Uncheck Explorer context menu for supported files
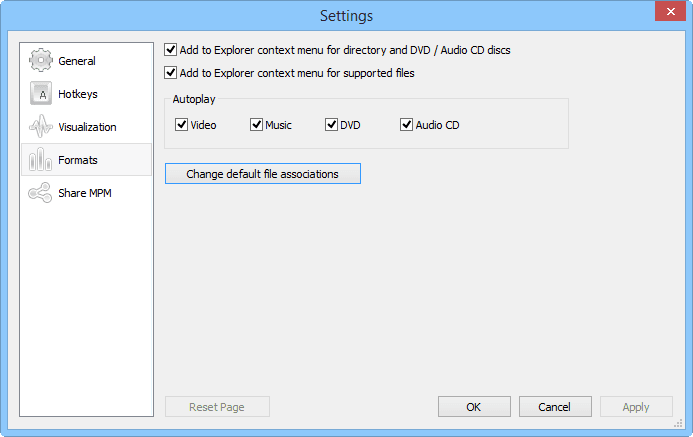The width and height of the screenshot is (693, 437). [171, 72]
